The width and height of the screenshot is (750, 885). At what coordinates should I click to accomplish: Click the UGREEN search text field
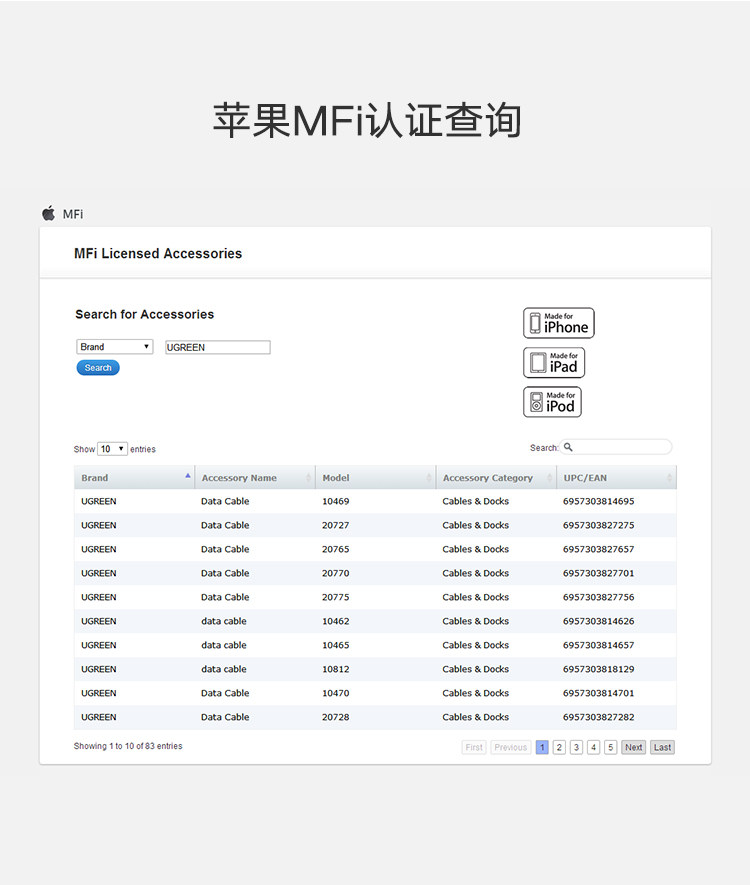(x=217, y=347)
